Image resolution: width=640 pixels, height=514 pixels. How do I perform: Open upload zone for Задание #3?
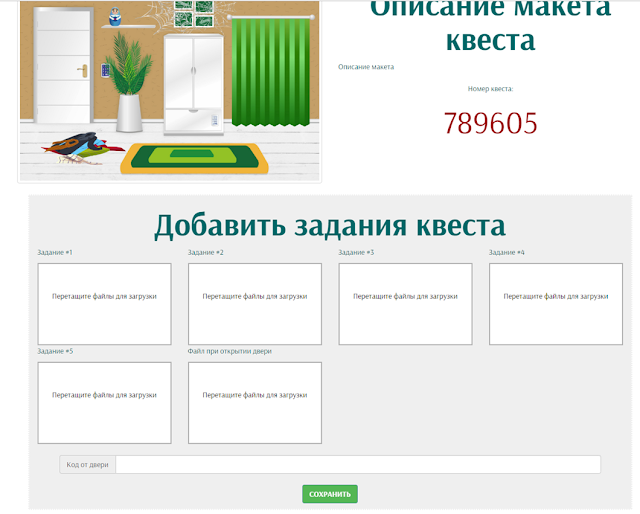(x=405, y=304)
